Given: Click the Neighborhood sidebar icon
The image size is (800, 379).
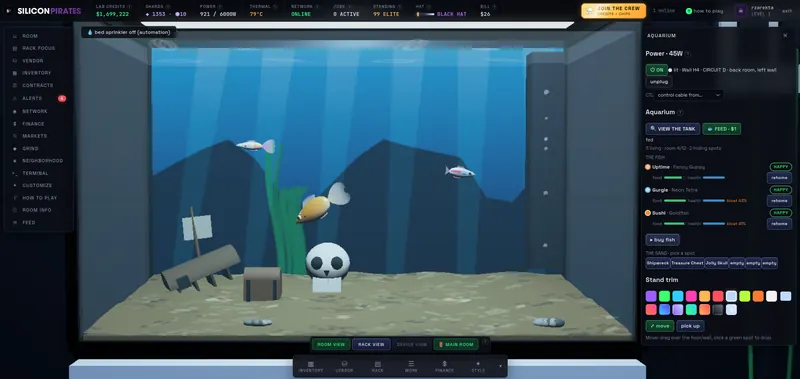Looking at the screenshot, I should 14,161.
